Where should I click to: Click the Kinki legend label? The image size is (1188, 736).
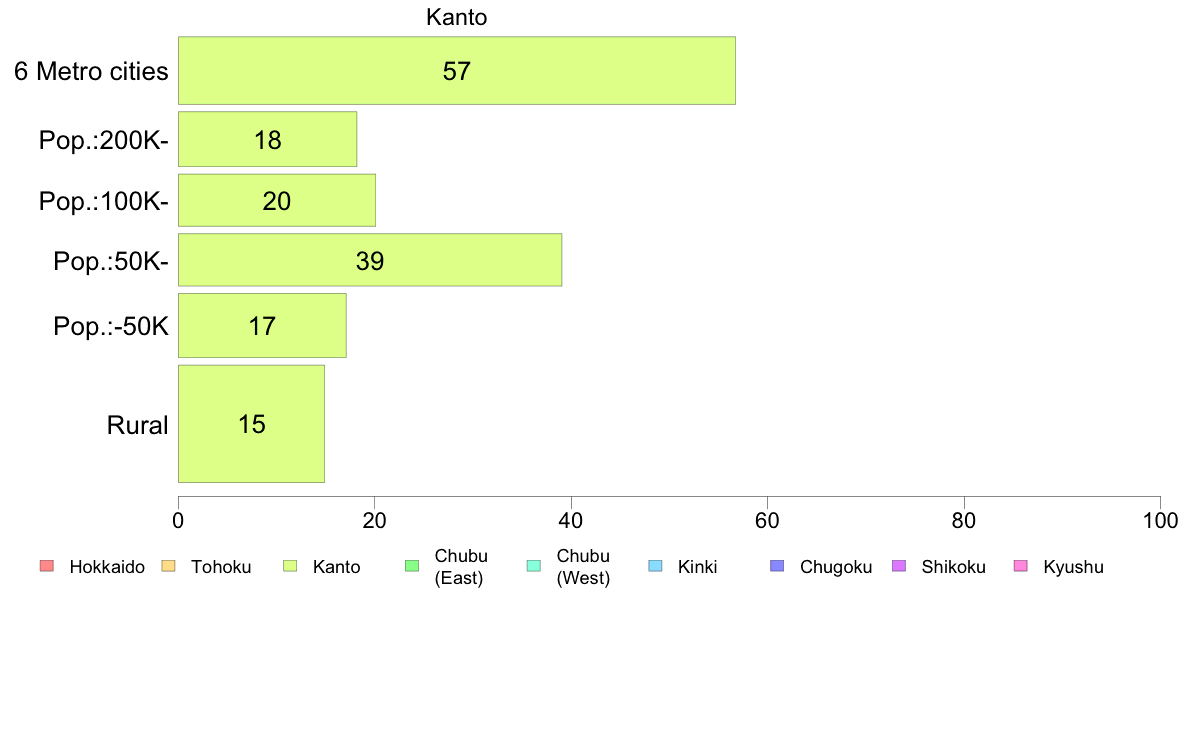coord(697,567)
